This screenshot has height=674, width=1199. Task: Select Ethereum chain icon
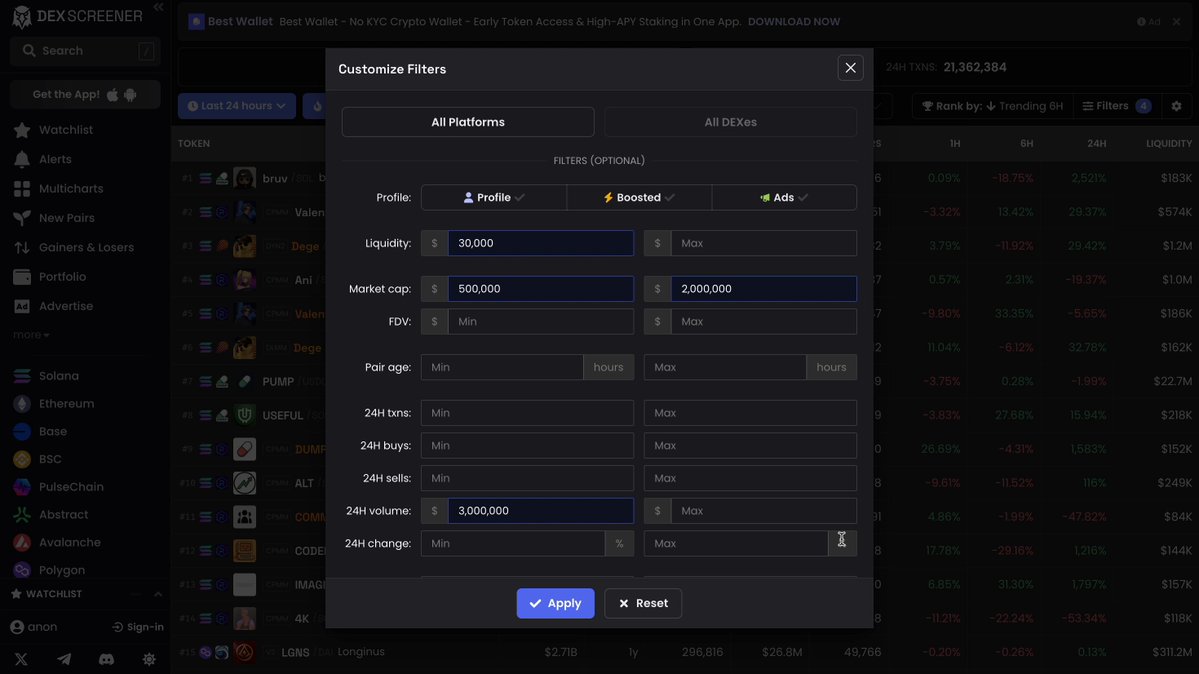[22, 404]
